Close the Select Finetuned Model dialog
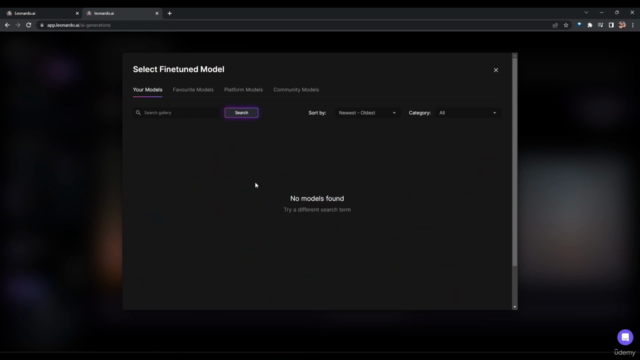The height and width of the screenshot is (360, 640). click(496, 70)
